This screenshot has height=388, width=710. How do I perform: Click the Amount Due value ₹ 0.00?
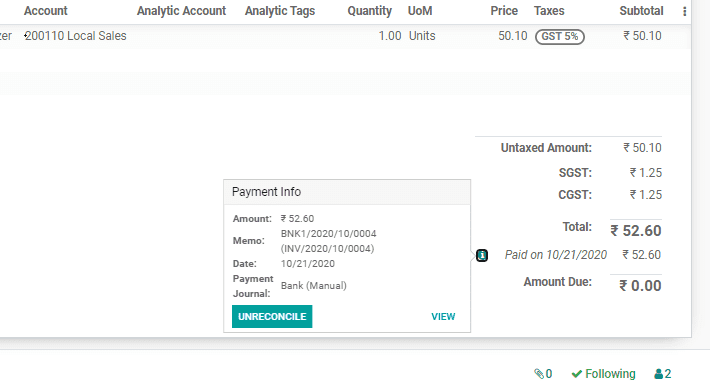(640, 286)
